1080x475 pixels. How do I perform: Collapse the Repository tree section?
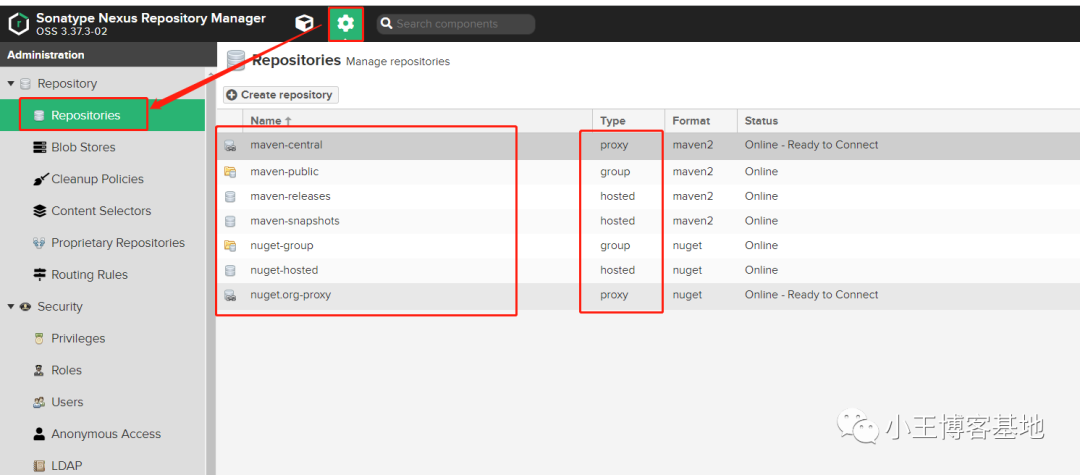click(10, 83)
